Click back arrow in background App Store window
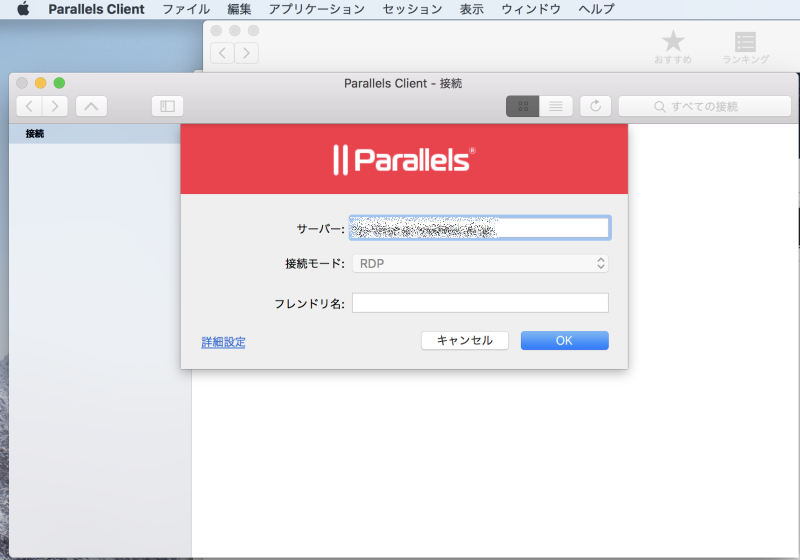 (x=222, y=53)
